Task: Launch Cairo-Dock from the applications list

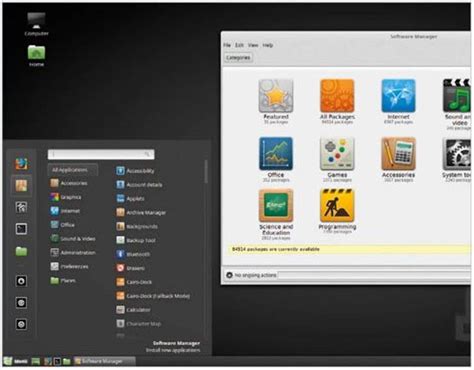Action: [x=134, y=282]
